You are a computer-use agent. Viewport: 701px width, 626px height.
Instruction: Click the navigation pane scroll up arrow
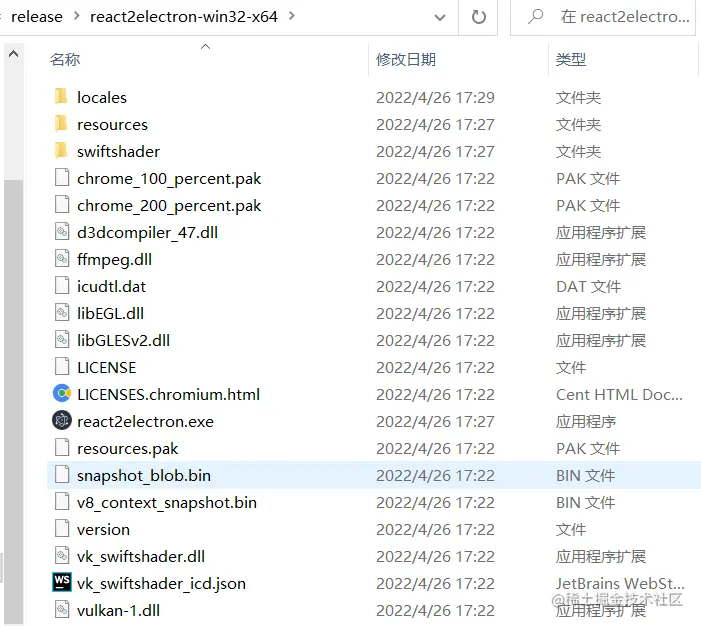(x=13, y=54)
